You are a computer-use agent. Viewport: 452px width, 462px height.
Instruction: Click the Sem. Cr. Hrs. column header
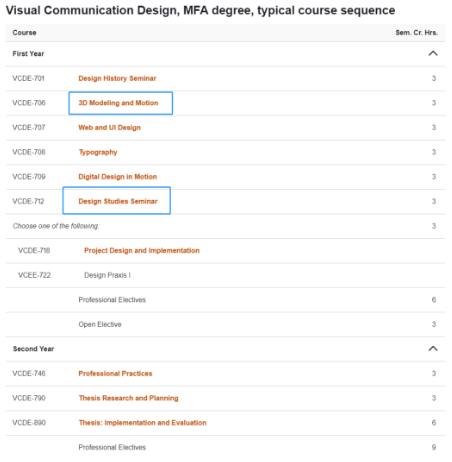click(x=416, y=33)
